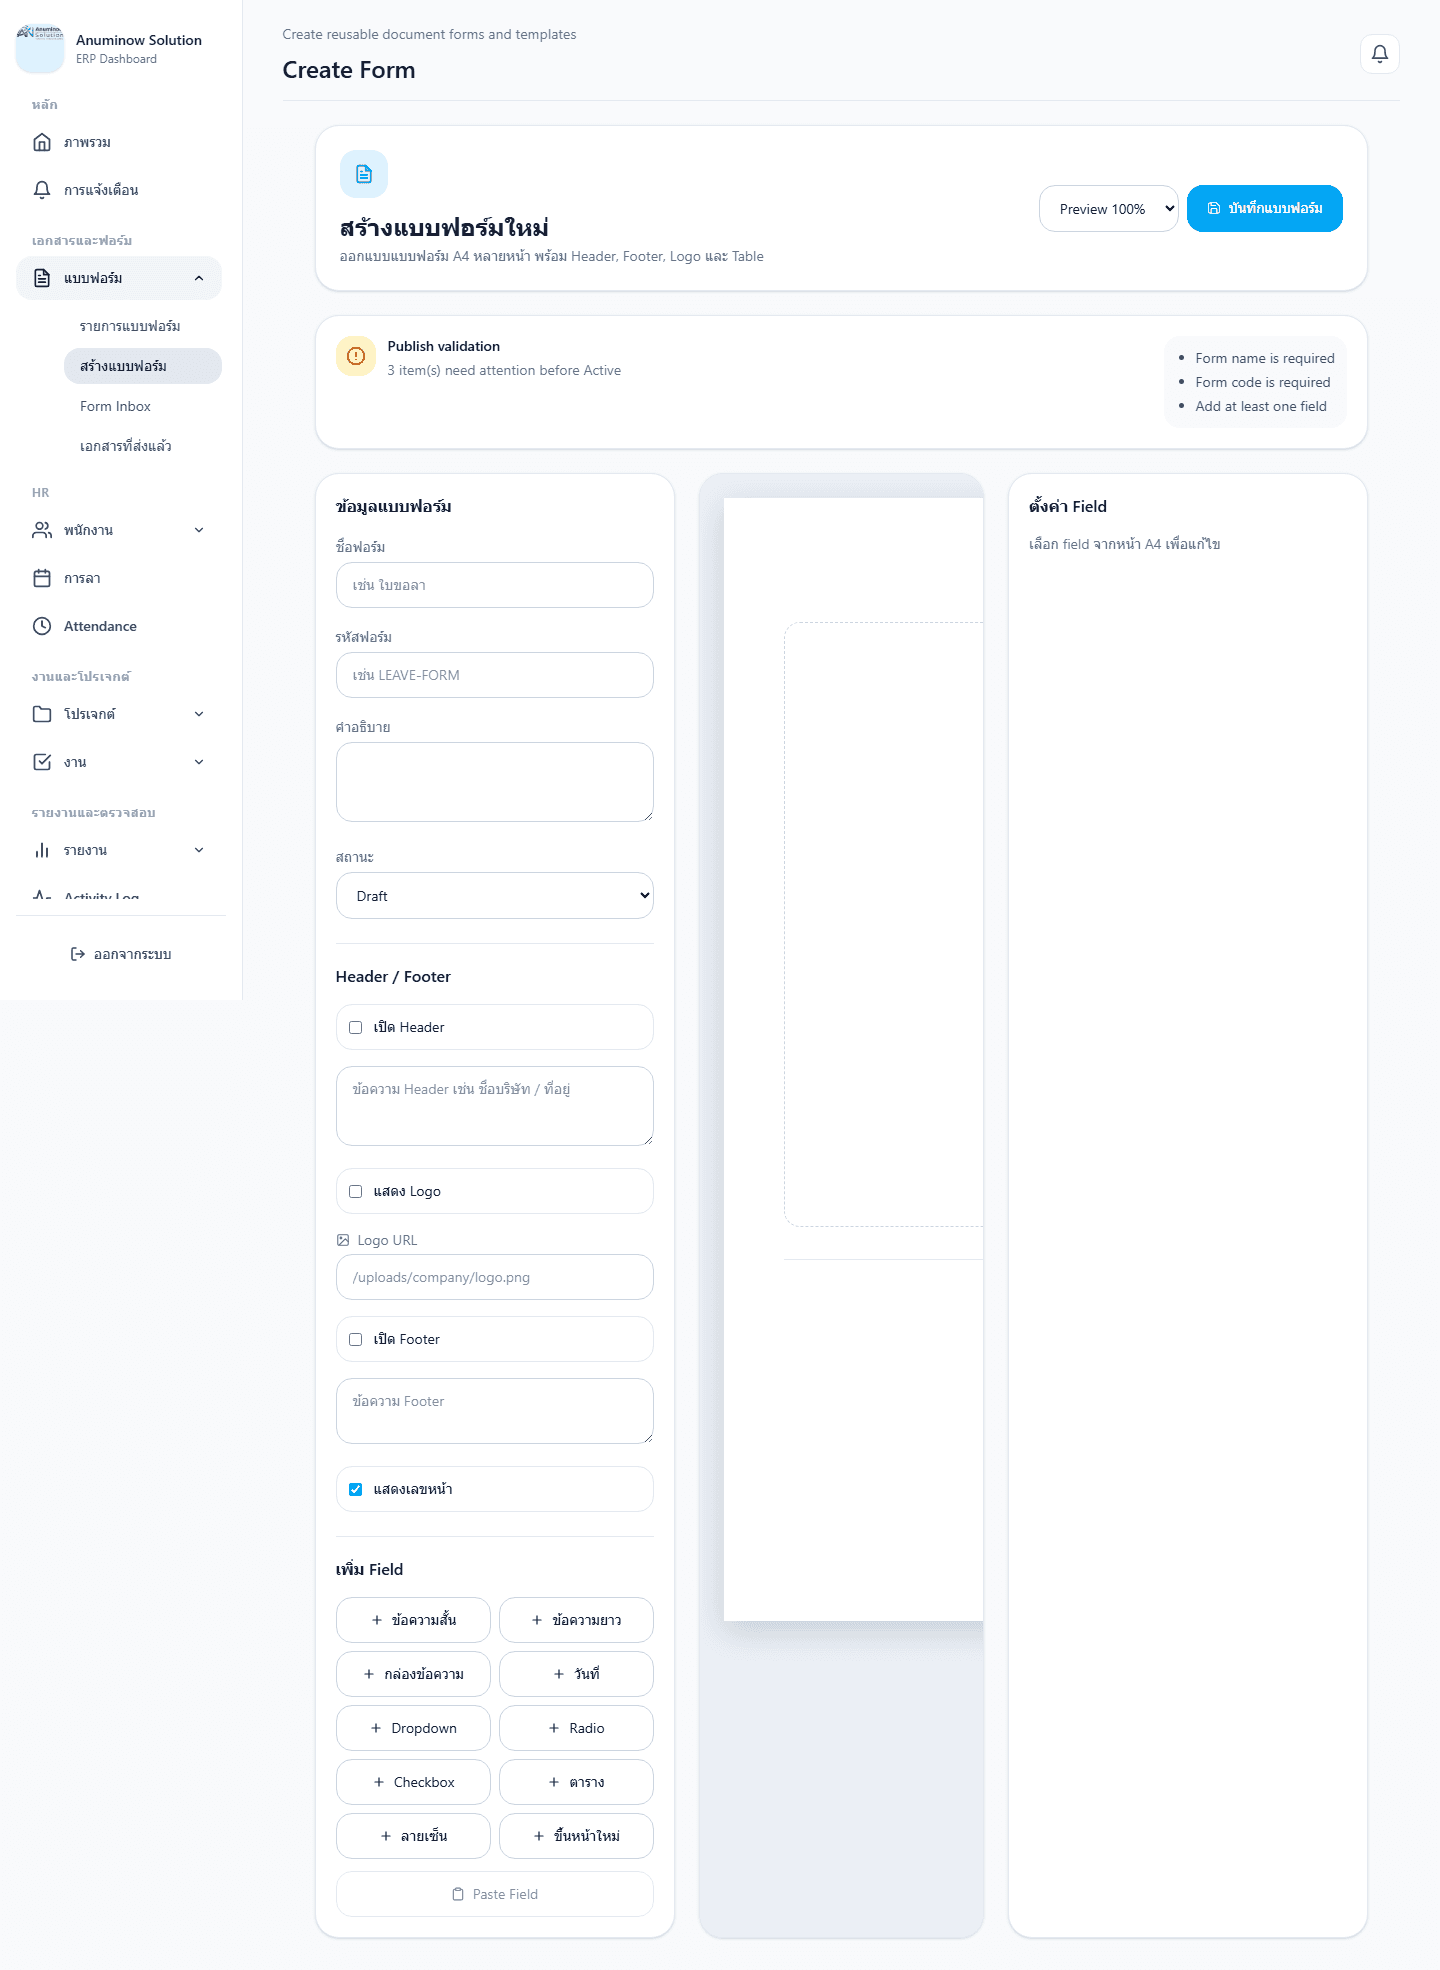This screenshot has width=1440, height=1970.
Task: Add a Radio field
Action: (576, 1728)
